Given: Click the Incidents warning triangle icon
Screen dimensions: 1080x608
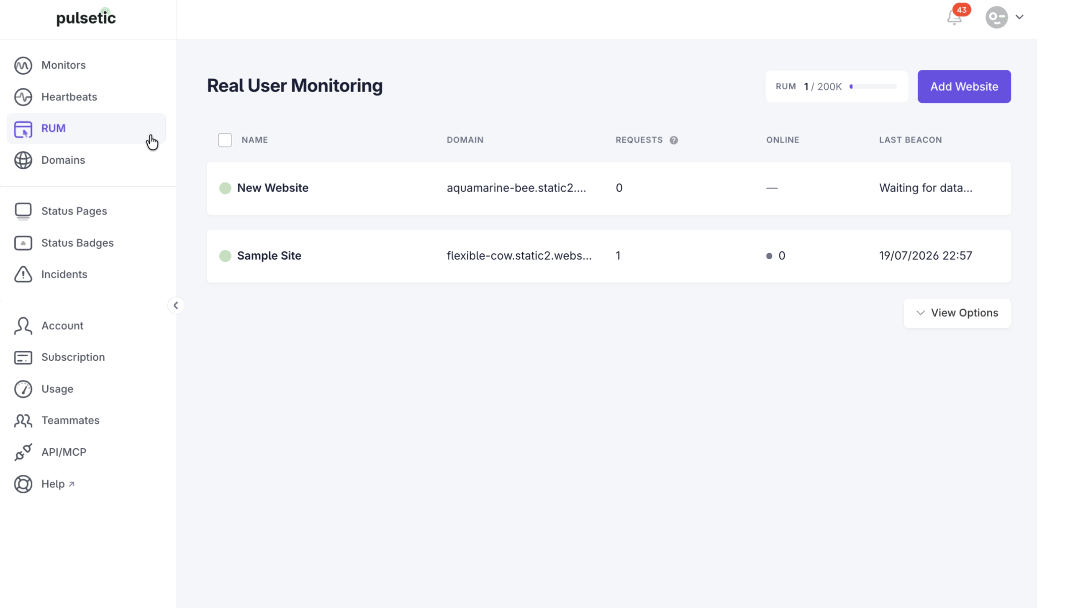Looking at the screenshot, I should click(x=23, y=274).
